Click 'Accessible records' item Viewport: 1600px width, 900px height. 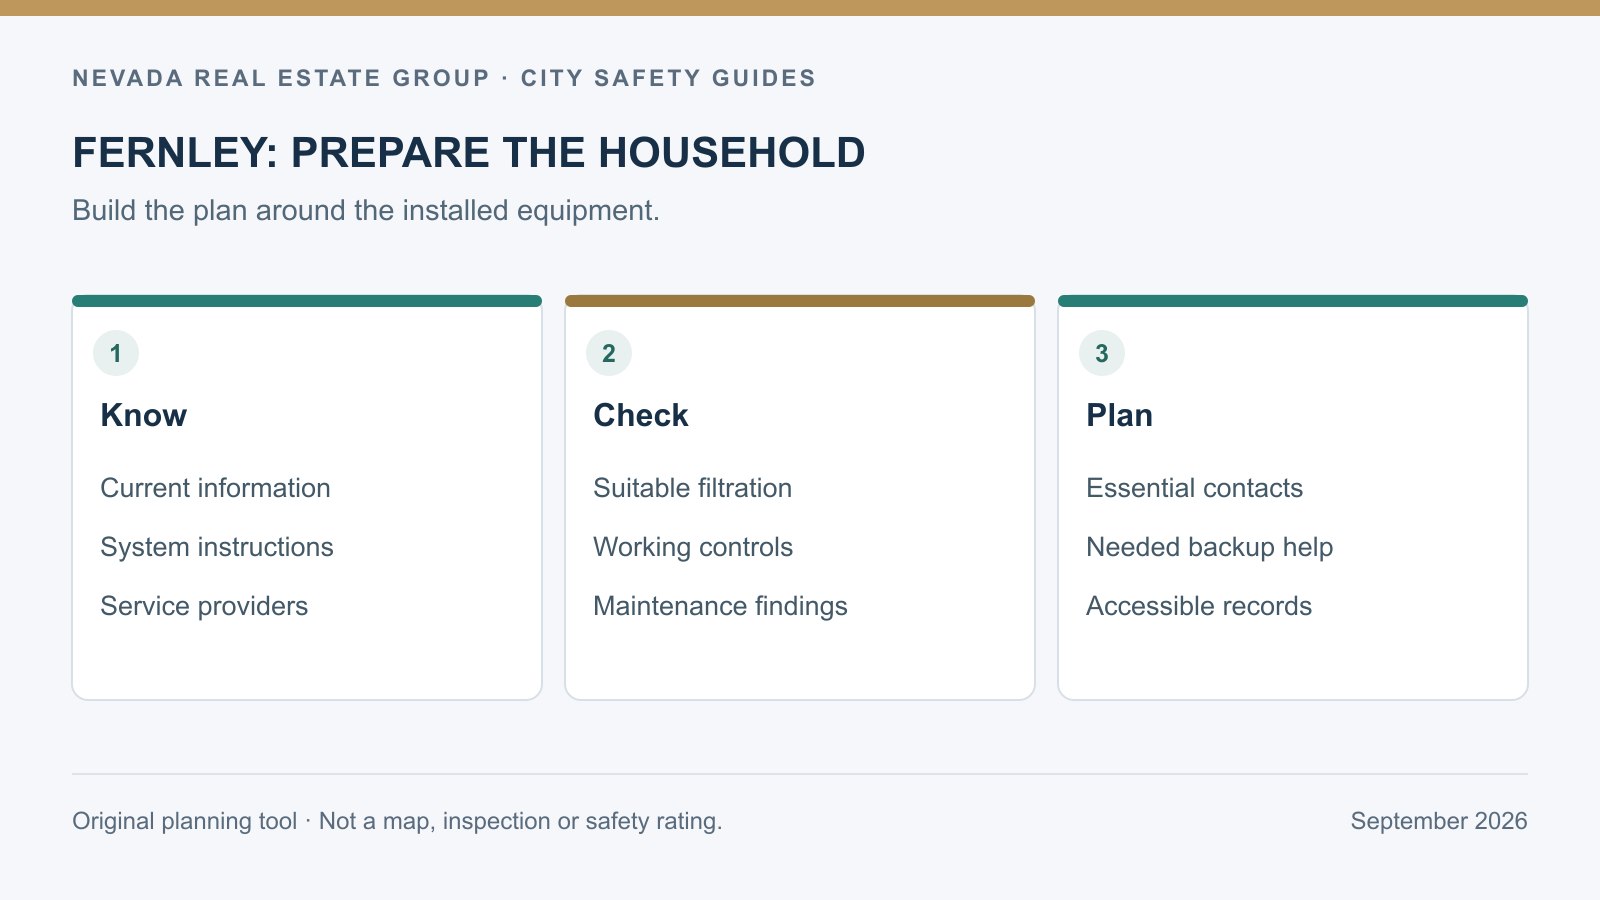[x=1199, y=606]
